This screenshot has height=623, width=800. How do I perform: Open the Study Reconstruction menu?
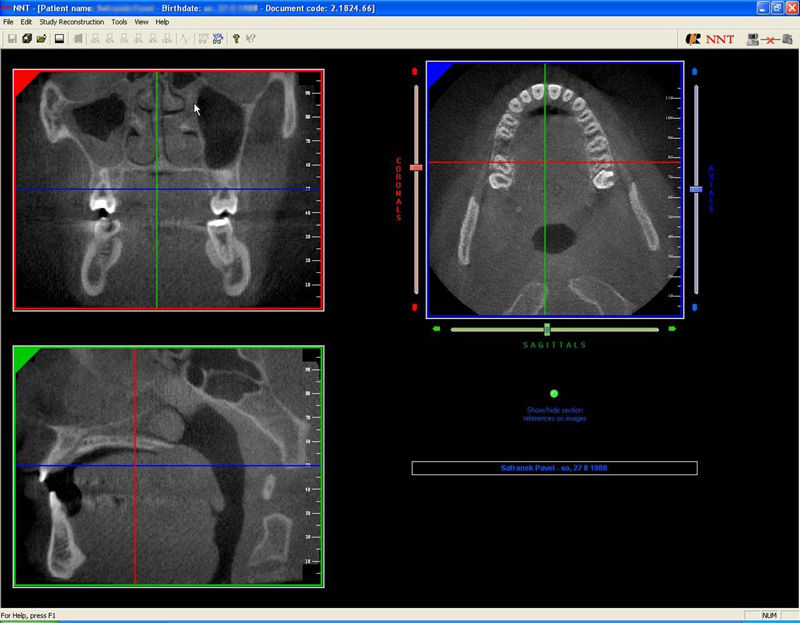point(72,22)
